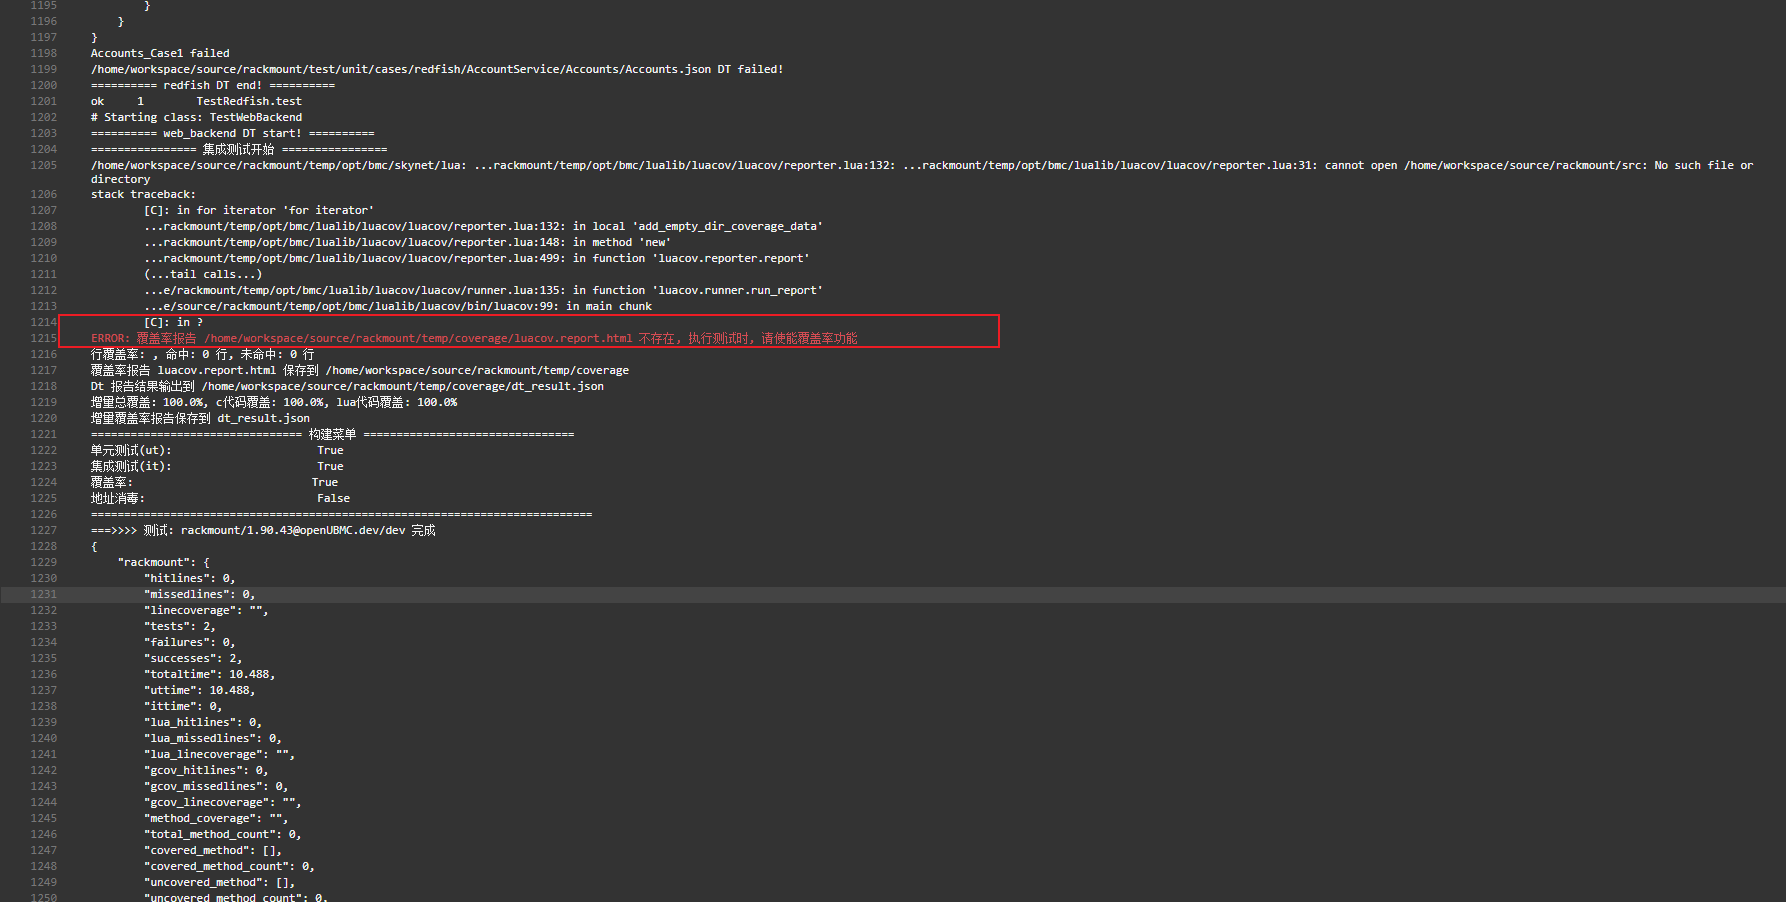
Task: Click the 'web_backend DT start!' line
Action: (x=232, y=133)
